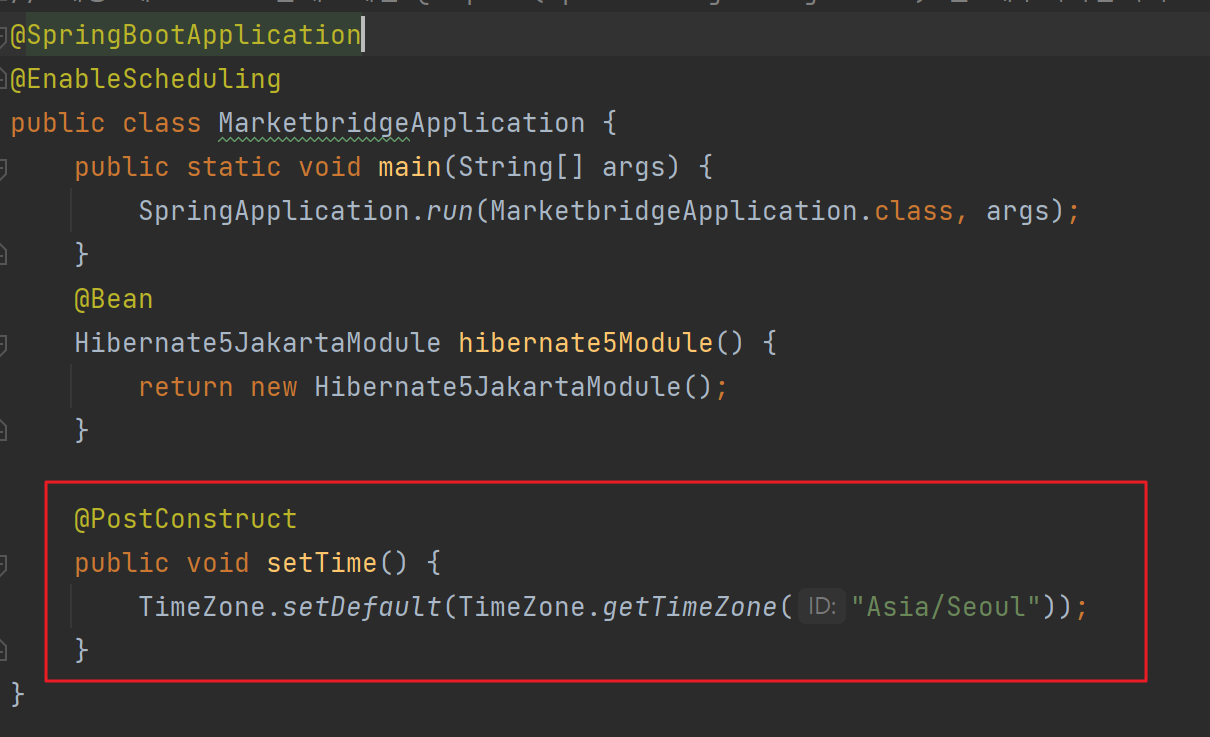Click the setDefault method call
The height and width of the screenshot is (737, 1210).
point(362,607)
